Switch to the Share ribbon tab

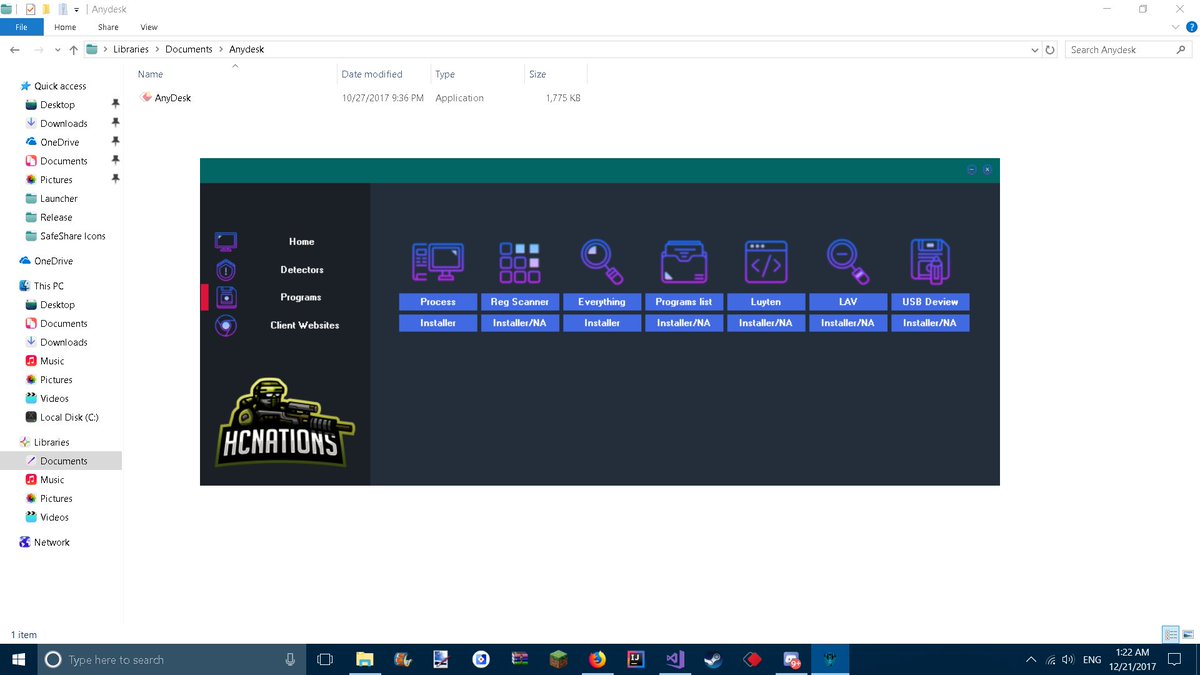108,27
